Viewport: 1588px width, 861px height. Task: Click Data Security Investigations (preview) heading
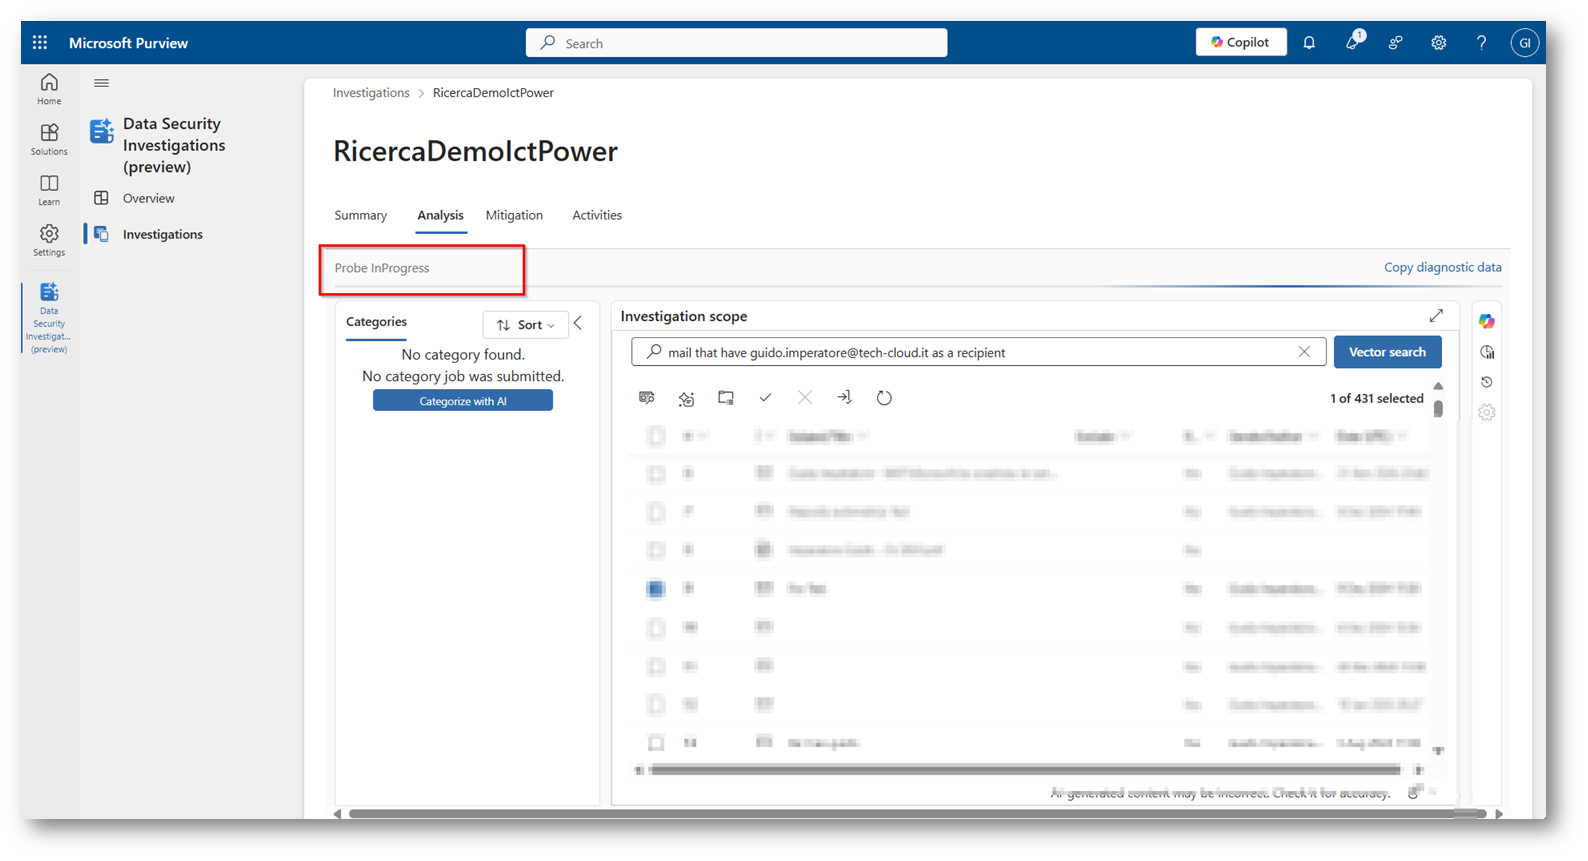(x=174, y=145)
